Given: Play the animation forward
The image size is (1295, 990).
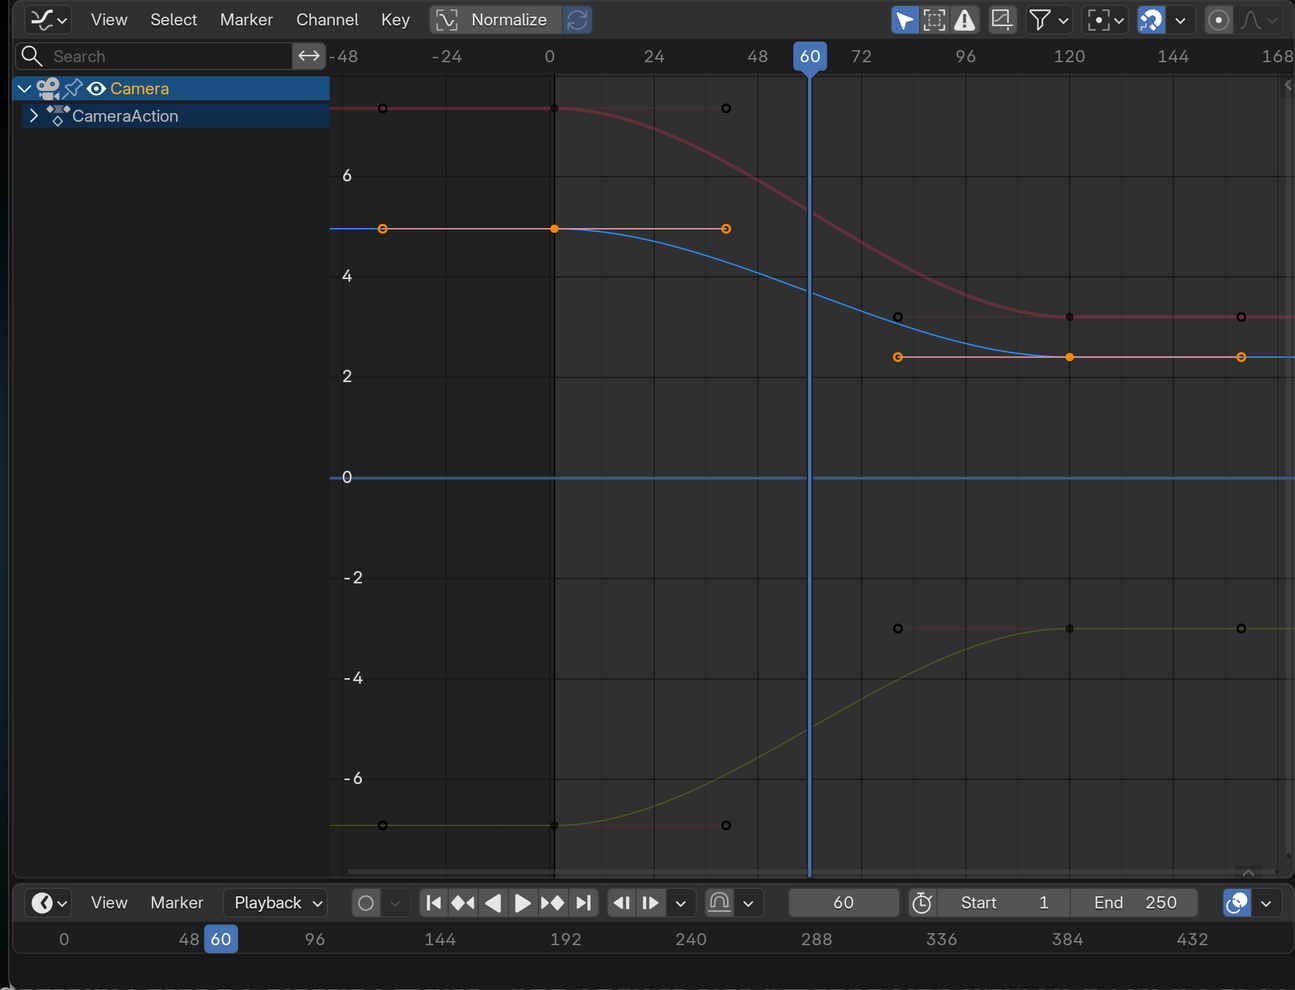Looking at the screenshot, I should tap(522, 903).
